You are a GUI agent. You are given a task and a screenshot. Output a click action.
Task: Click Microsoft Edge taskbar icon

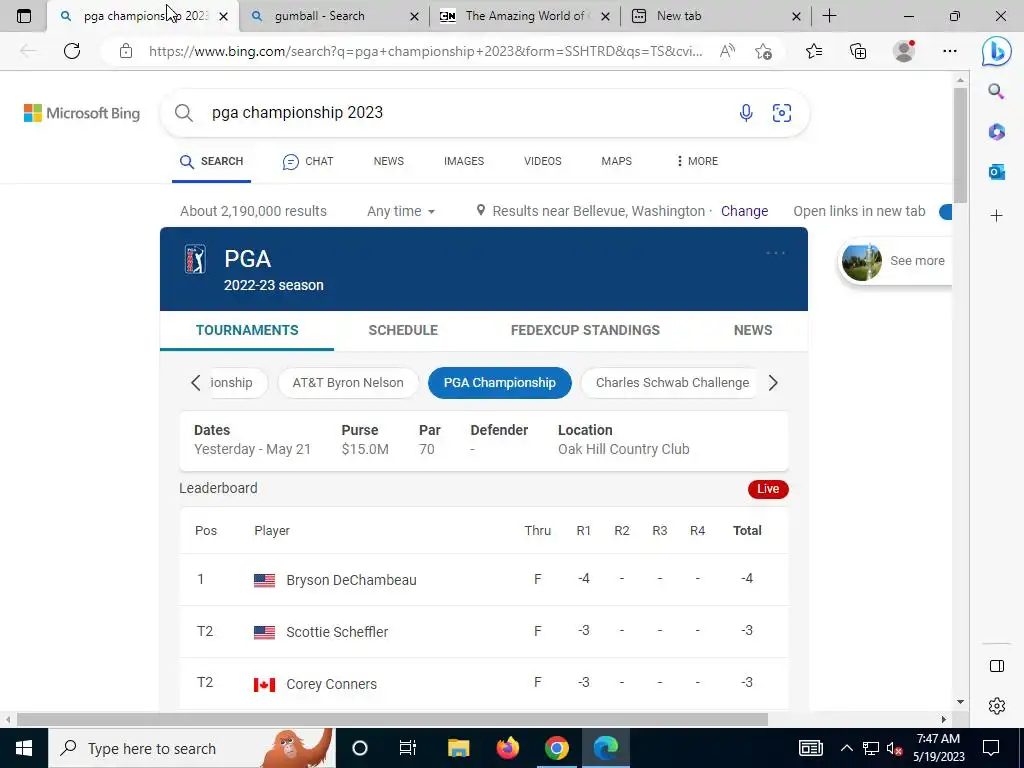605,748
